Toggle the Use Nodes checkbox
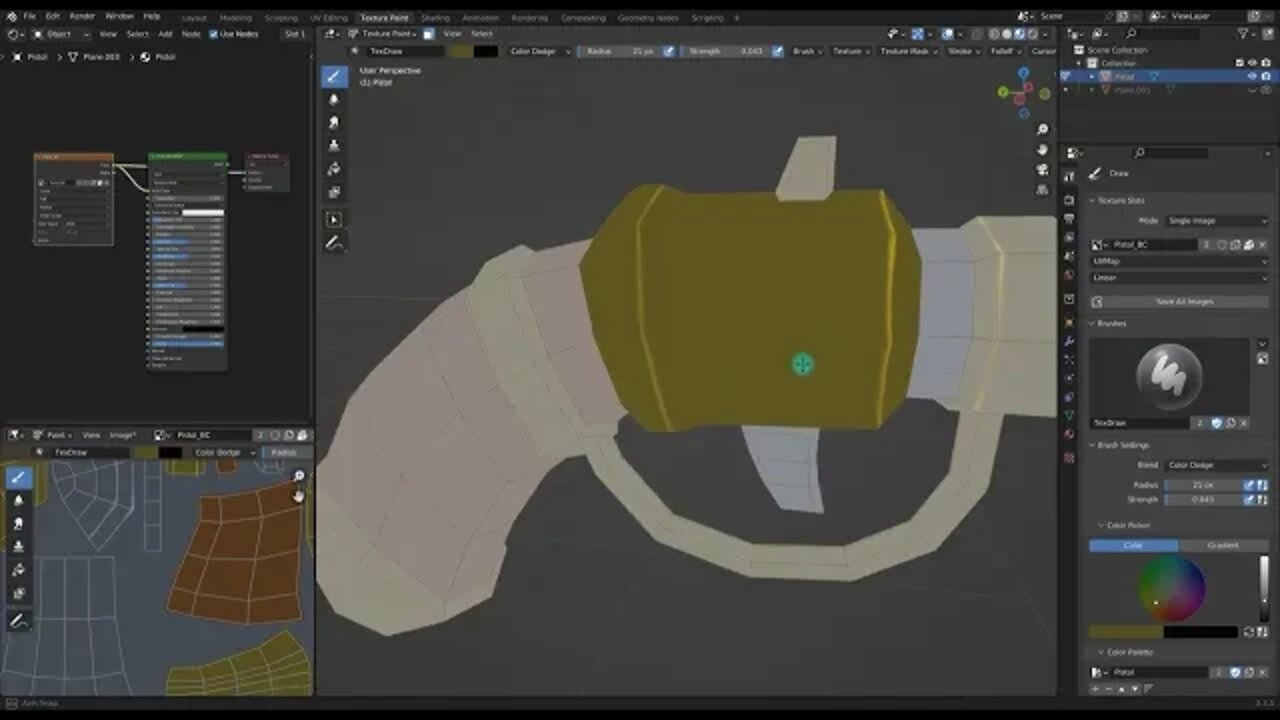Viewport: 1280px width, 720px height. pyautogui.click(x=213, y=34)
